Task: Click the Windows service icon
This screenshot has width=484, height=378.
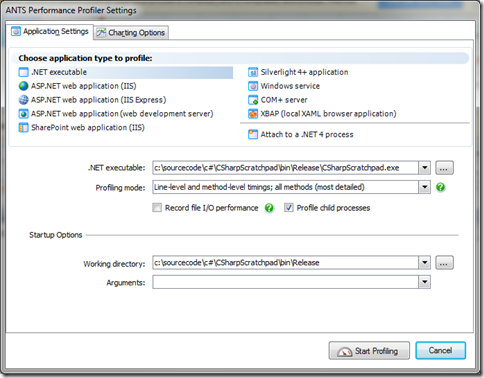Action: click(253, 86)
